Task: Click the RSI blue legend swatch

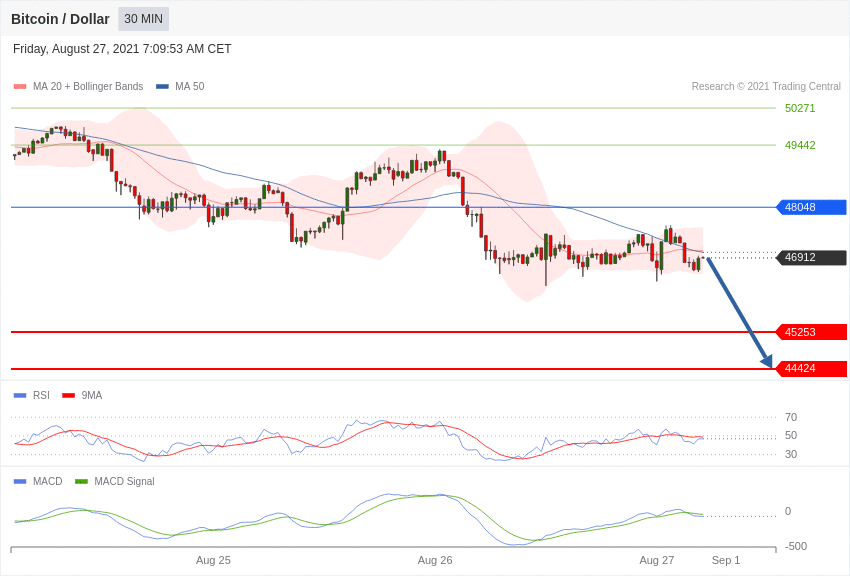Action: point(20,396)
